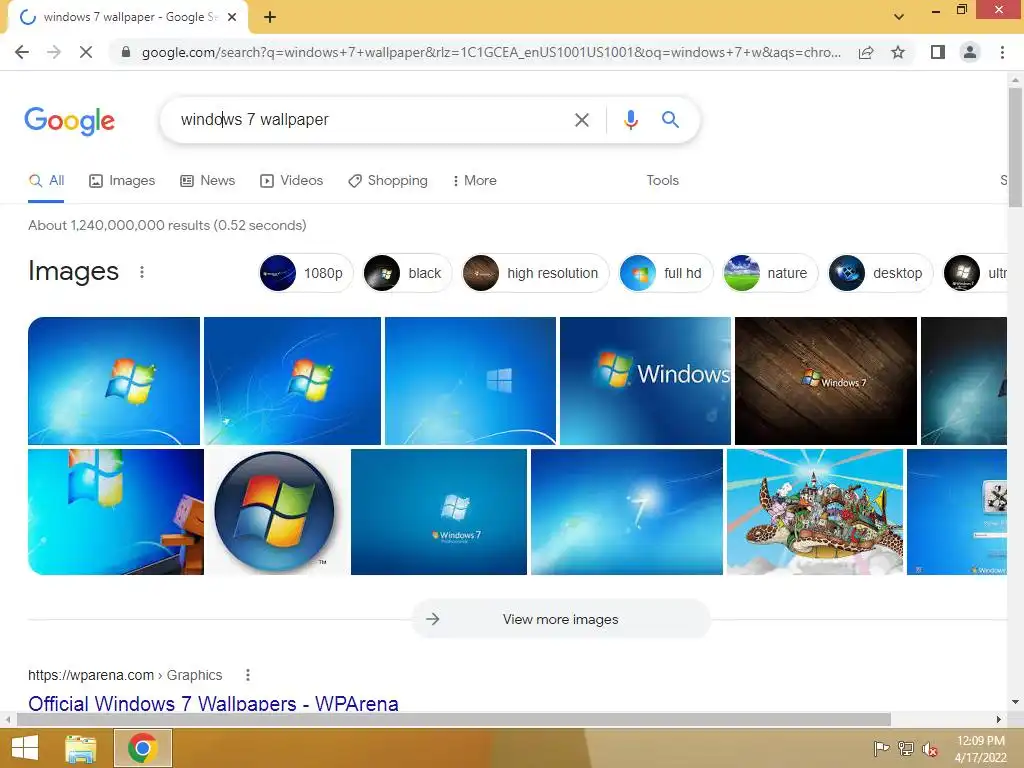Viewport: 1024px width, 768px height.
Task: Clear the search query text
Action: (x=581, y=120)
